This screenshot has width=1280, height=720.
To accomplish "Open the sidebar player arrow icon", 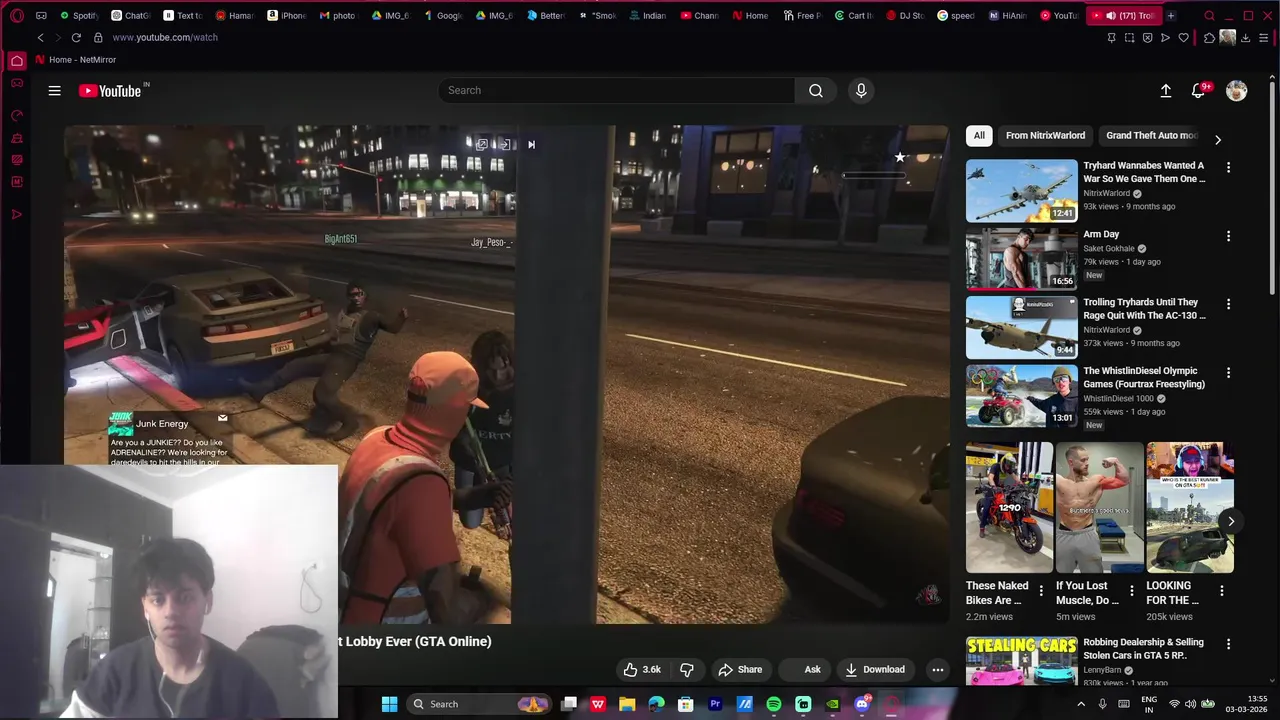I will [17, 214].
